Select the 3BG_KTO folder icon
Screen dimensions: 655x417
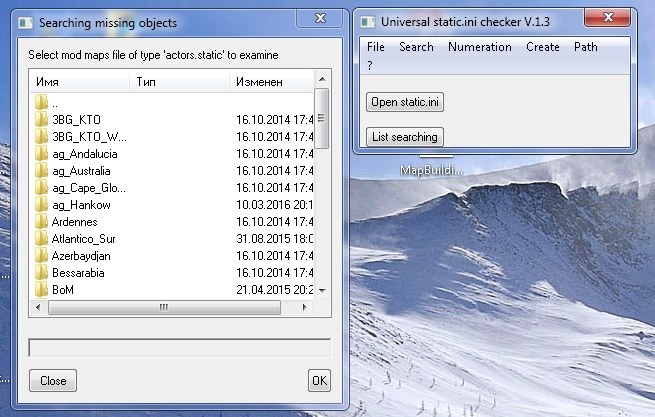(x=41, y=120)
